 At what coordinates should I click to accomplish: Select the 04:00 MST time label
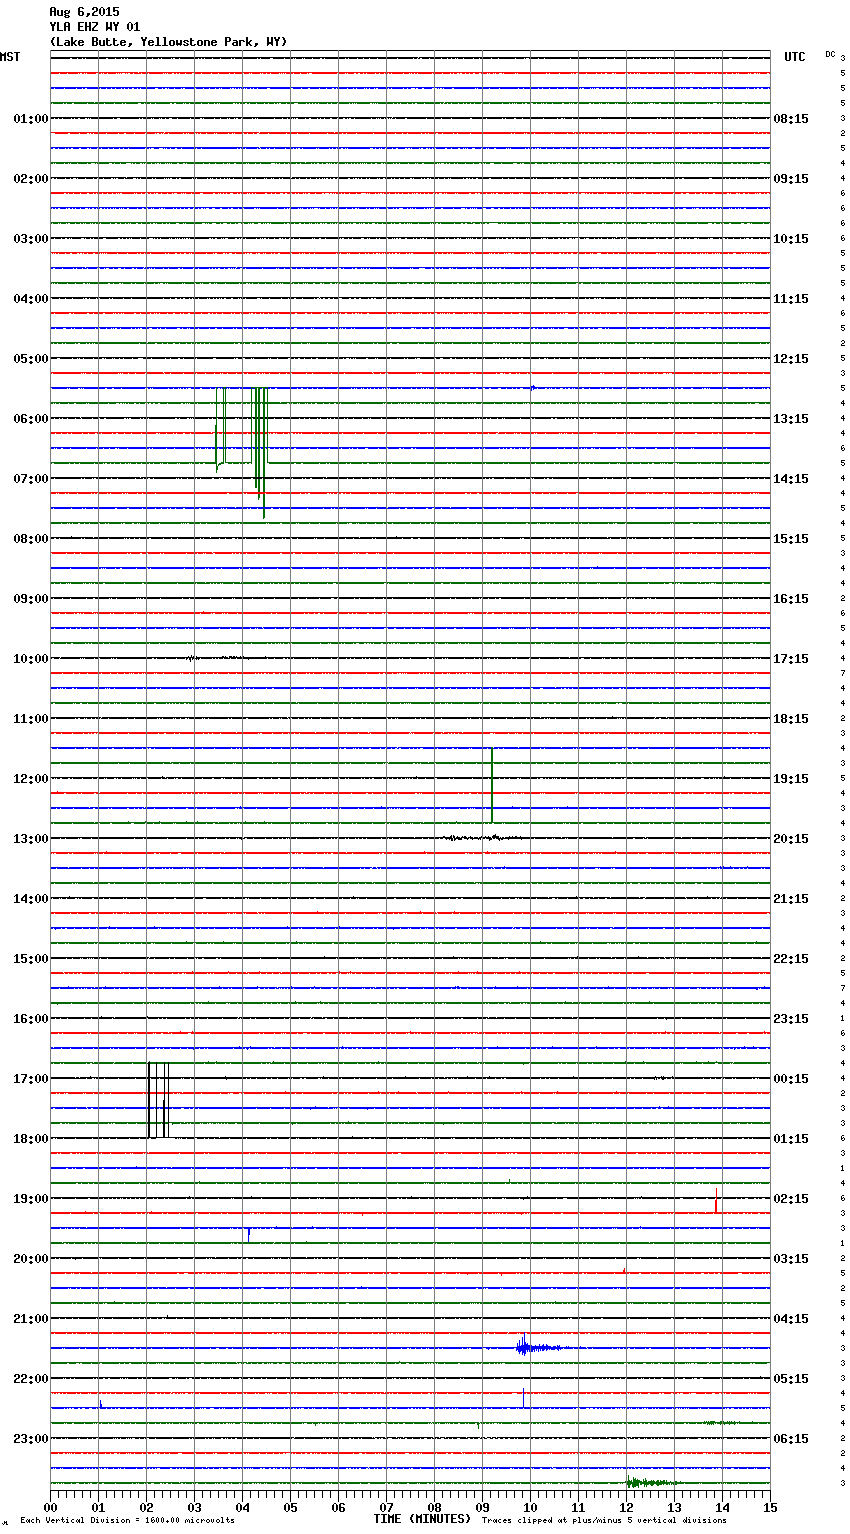click(31, 299)
